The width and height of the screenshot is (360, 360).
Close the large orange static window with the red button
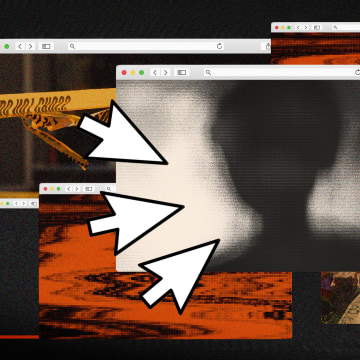click(x=45, y=189)
